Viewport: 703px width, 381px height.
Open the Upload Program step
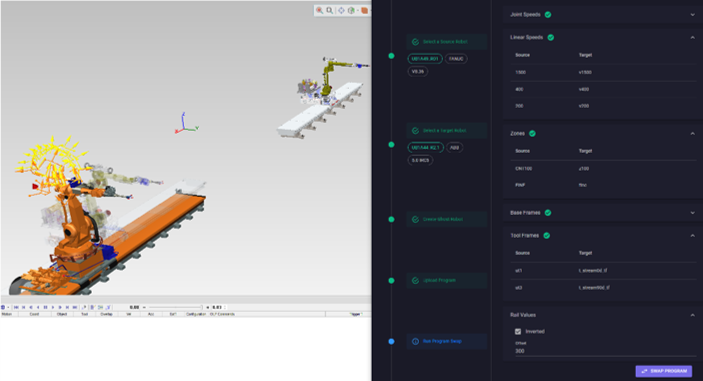point(447,280)
